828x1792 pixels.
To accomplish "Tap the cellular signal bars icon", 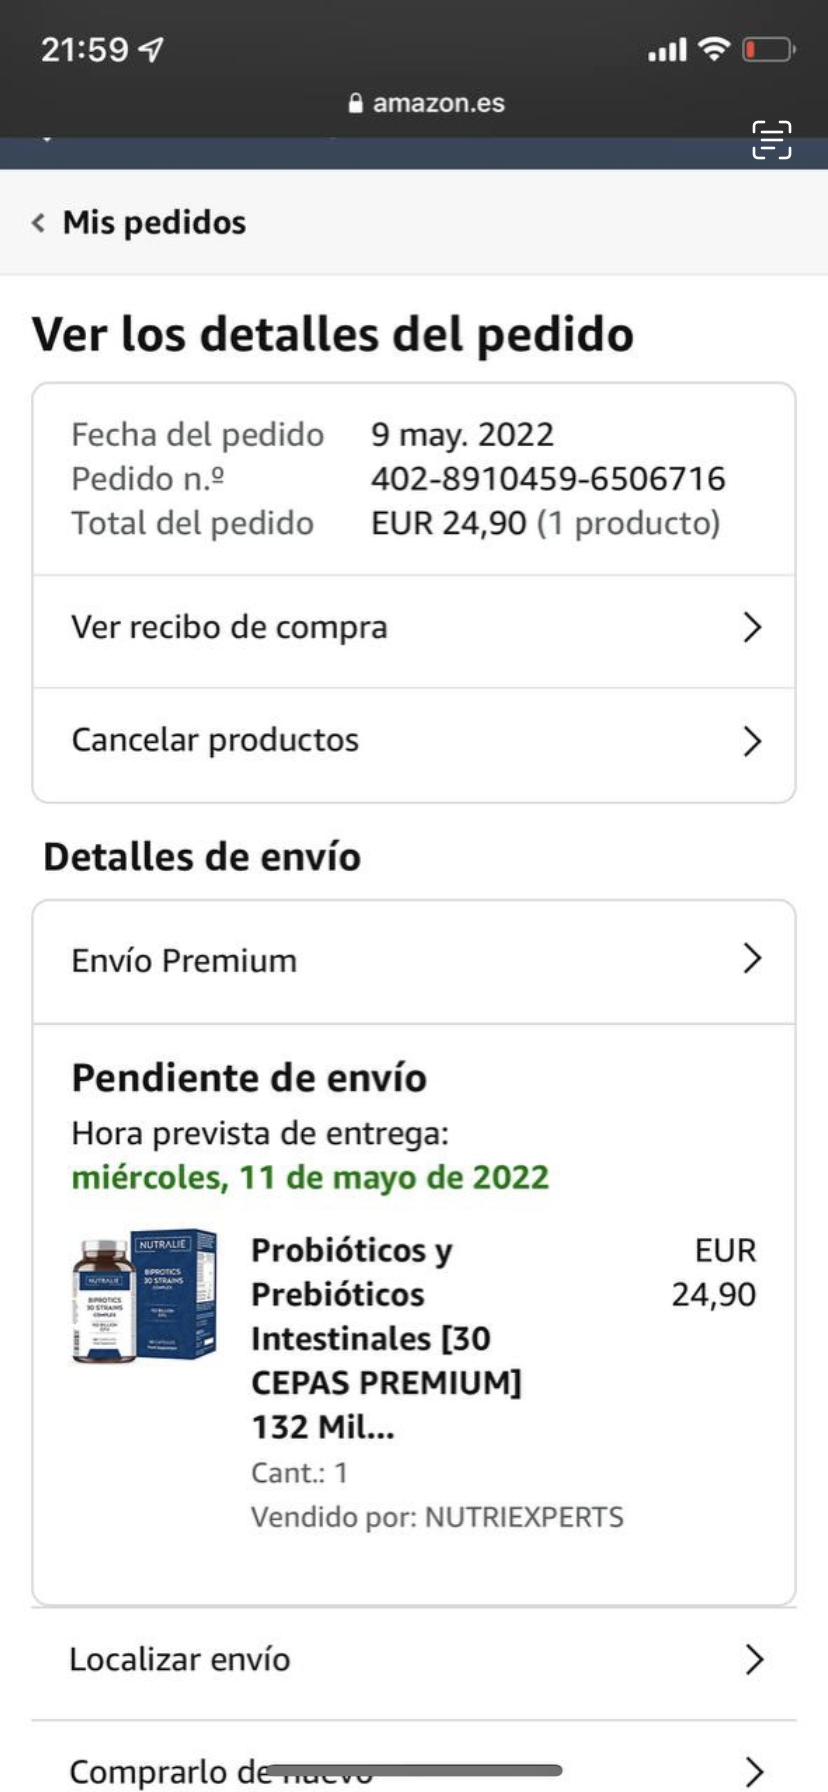I will click(x=667, y=49).
